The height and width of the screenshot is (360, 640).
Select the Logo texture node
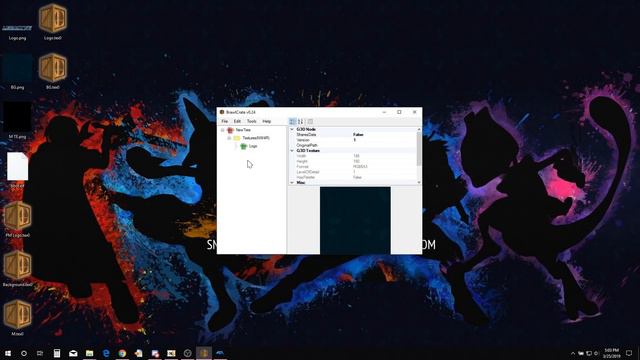[x=253, y=146]
